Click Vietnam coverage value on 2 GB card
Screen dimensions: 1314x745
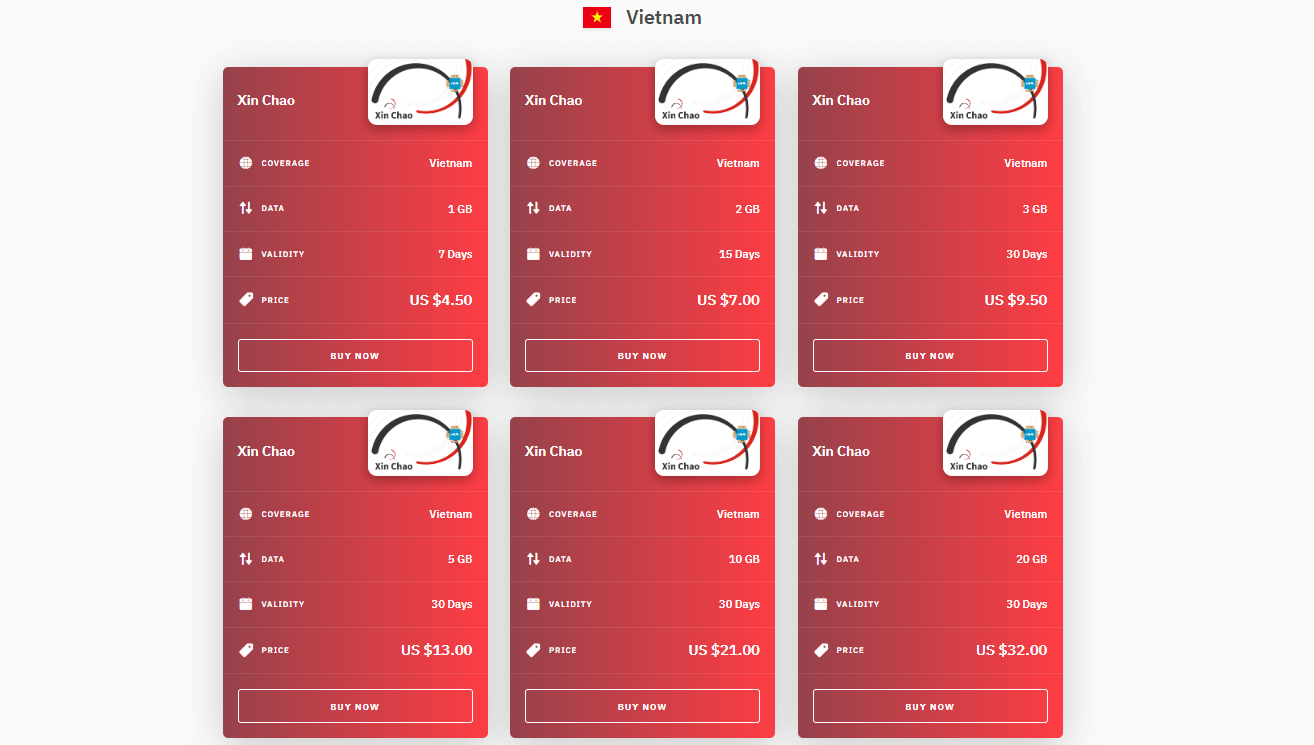(x=738, y=163)
